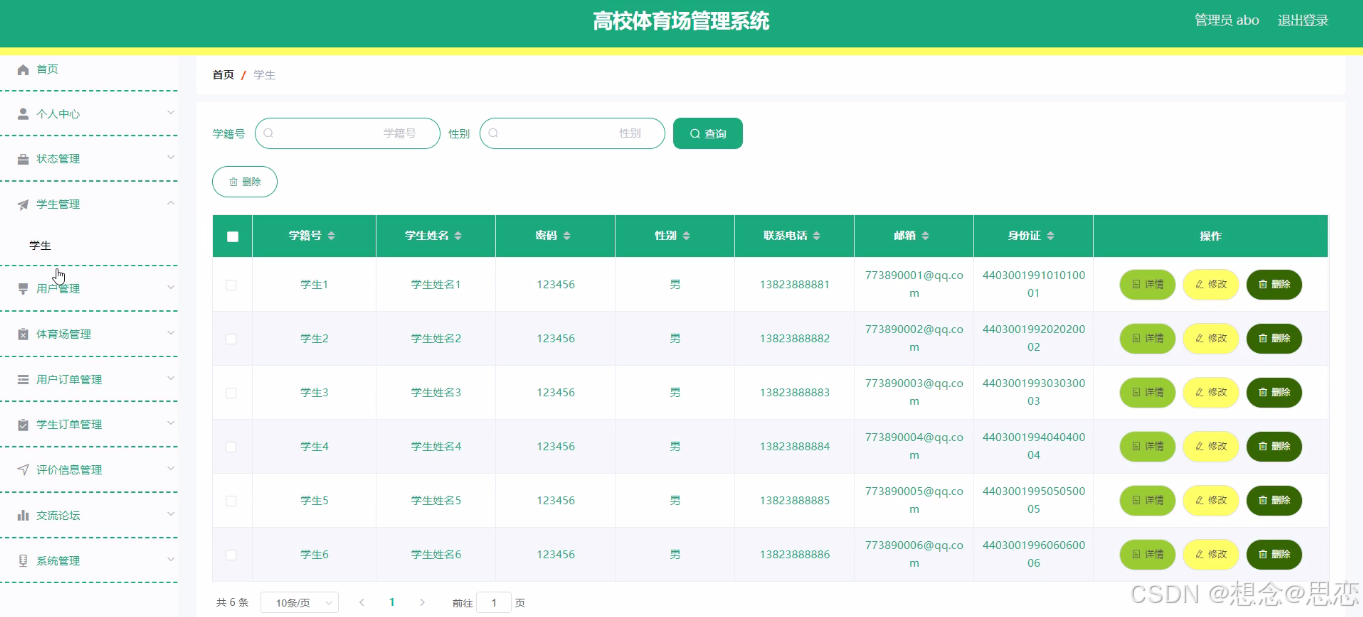This screenshot has height=617, width=1363.
Task: Select page 1 in pagination
Action: [x=392, y=602]
